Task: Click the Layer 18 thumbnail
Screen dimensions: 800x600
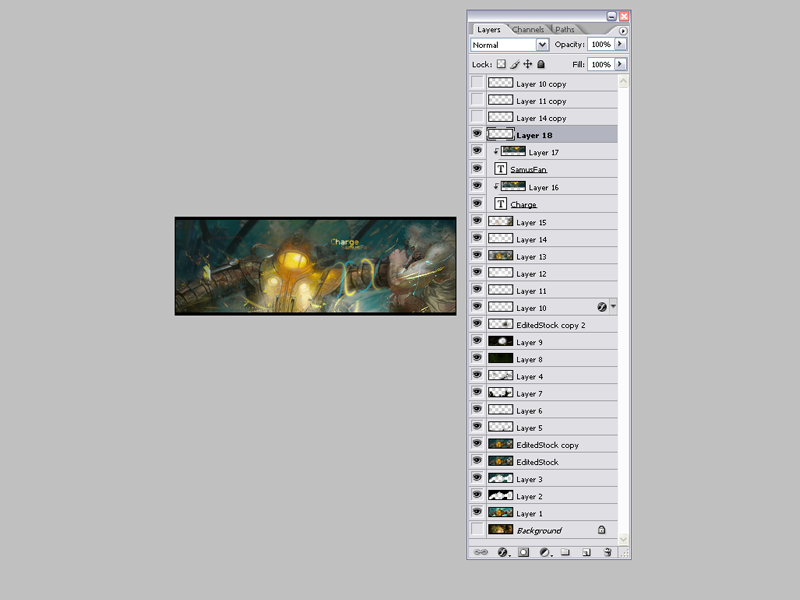Action: [500, 134]
